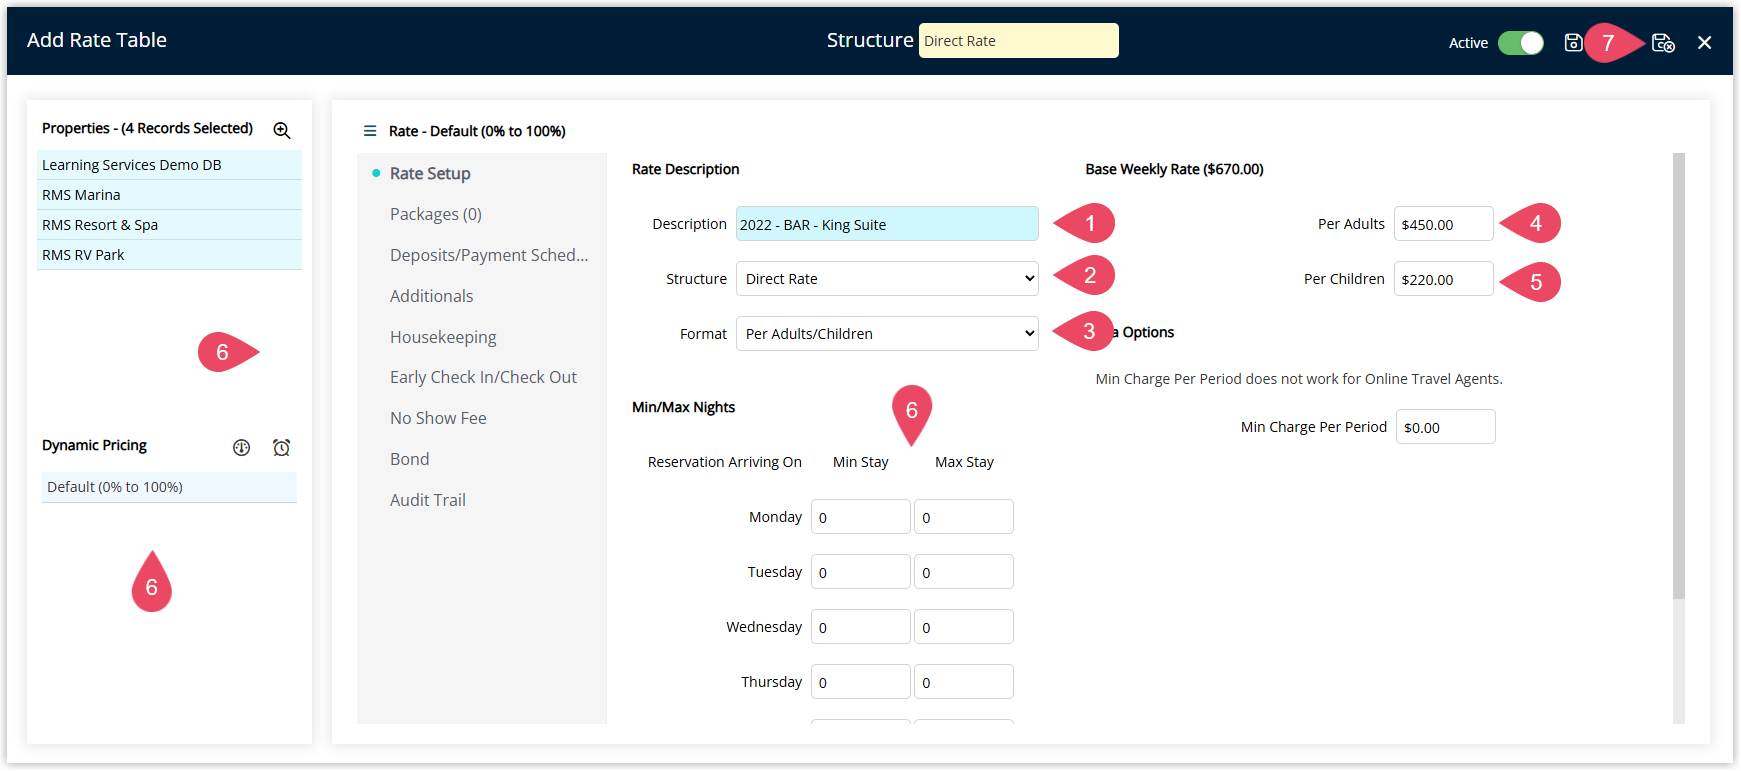Open the Housekeeping tab
This screenshot has width=1741, height=771.
coord(443,337)
